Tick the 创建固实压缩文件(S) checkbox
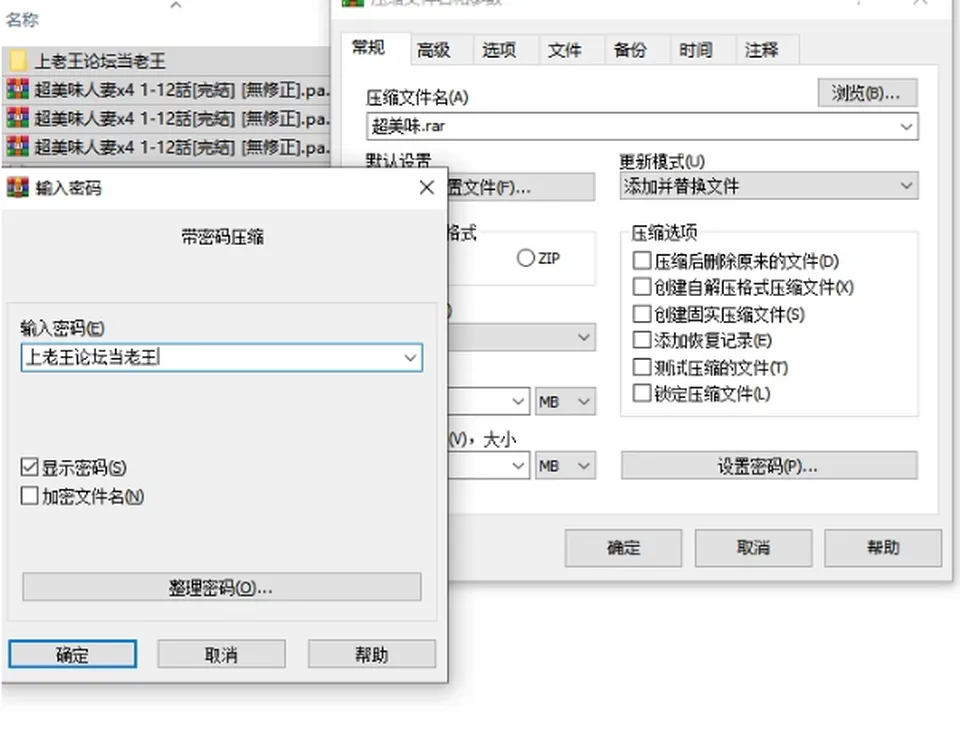The image size is (960, 756). tap(642, 314)
